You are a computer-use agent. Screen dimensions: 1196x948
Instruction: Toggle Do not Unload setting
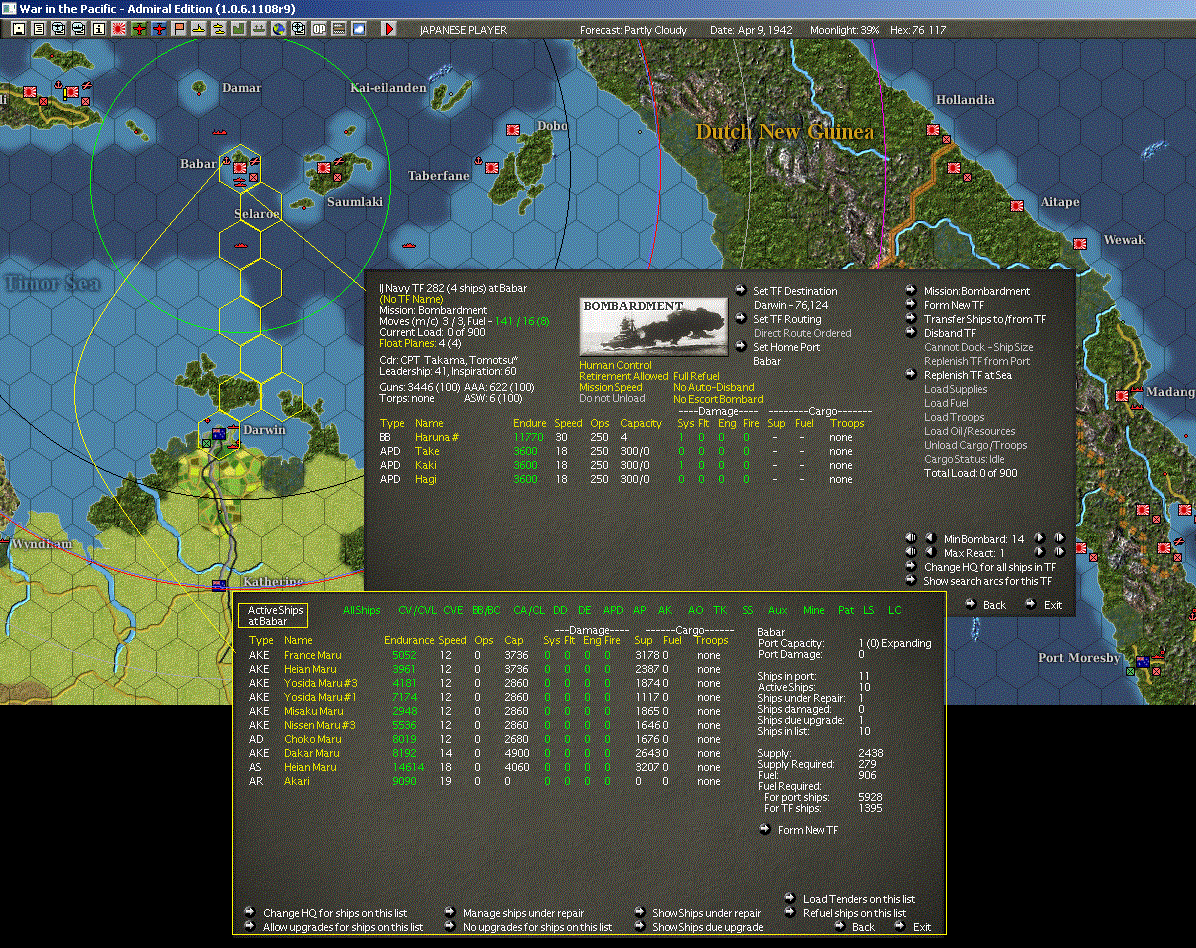612,398
